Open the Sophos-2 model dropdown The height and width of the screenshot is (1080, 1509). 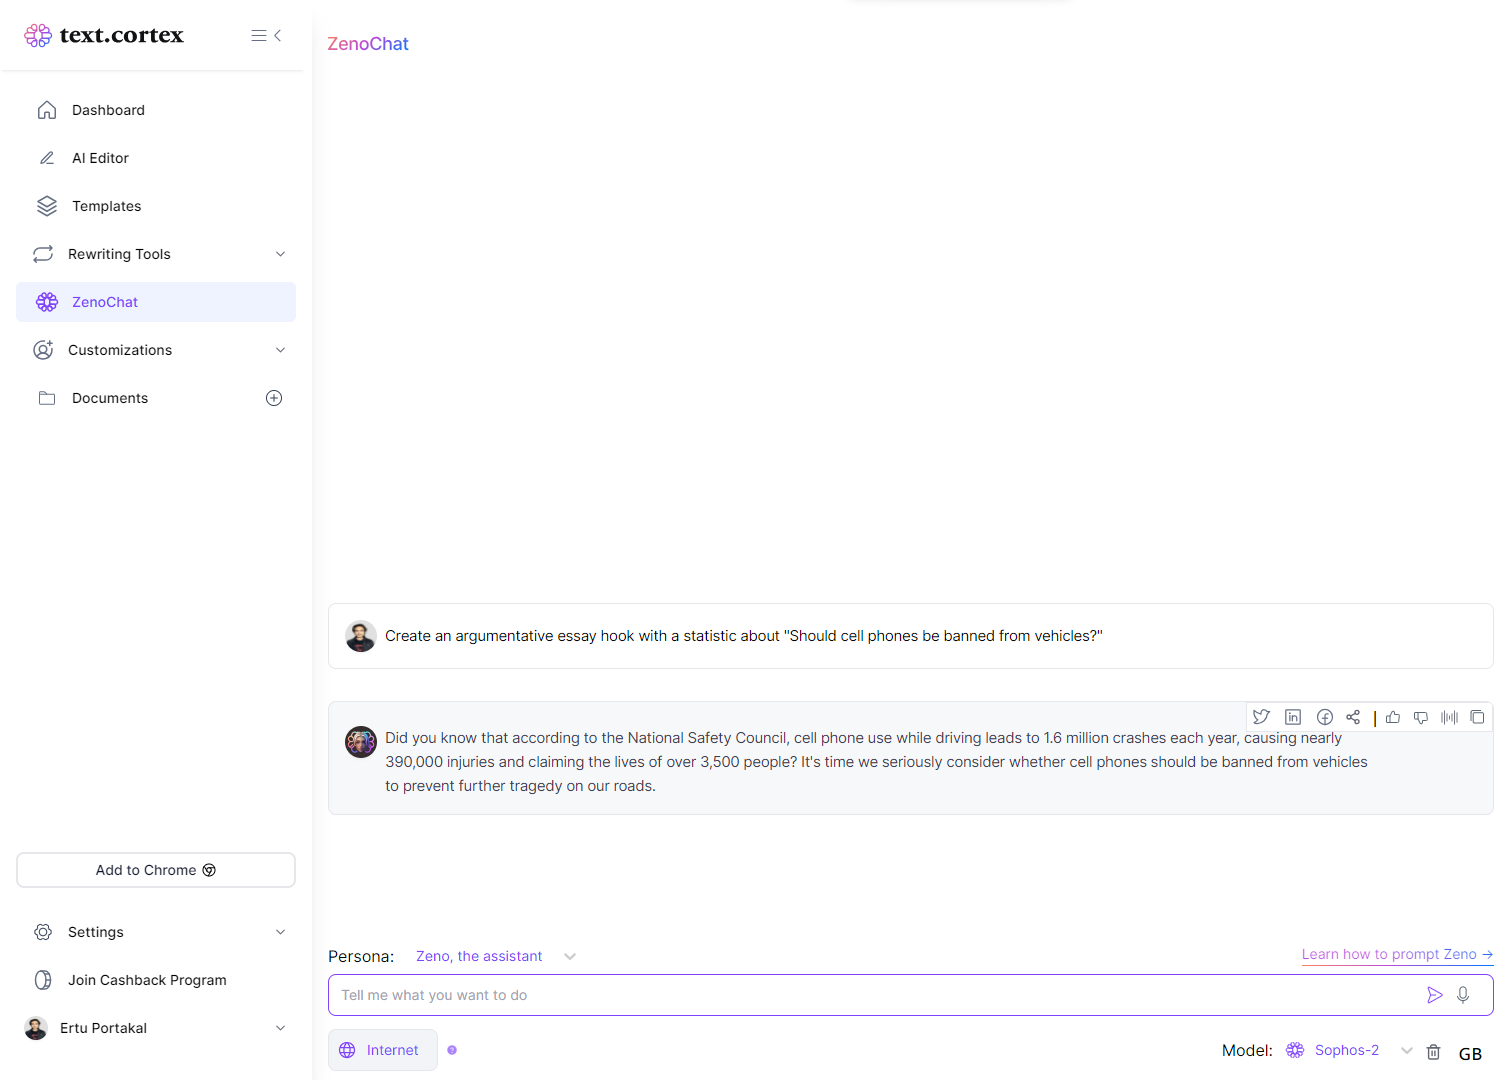(1349, 1050)
